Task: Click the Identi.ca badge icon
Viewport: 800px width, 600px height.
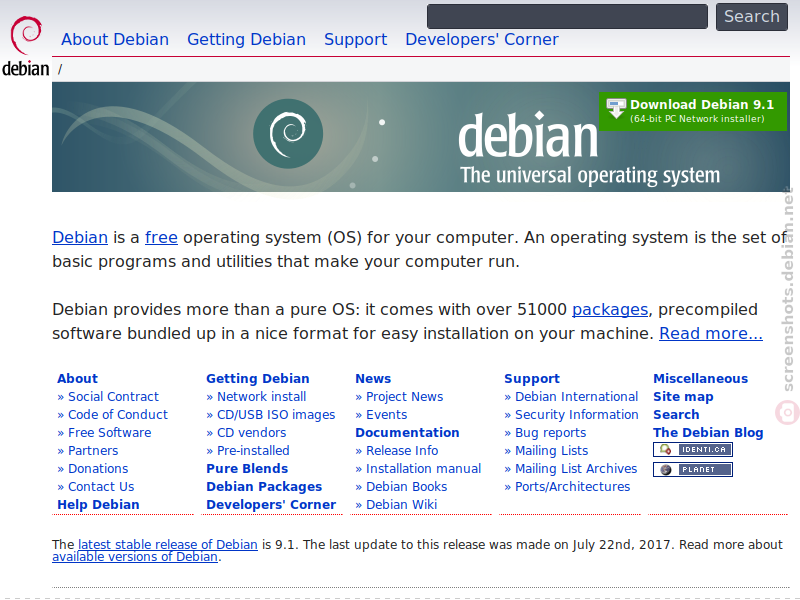Action: (x=693, y=449)
